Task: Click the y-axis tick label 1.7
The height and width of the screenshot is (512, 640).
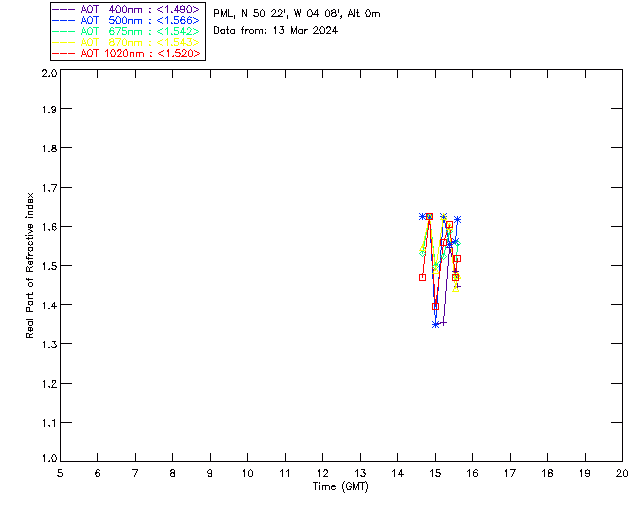Action: pyautogui.click(x=49, y=187)
